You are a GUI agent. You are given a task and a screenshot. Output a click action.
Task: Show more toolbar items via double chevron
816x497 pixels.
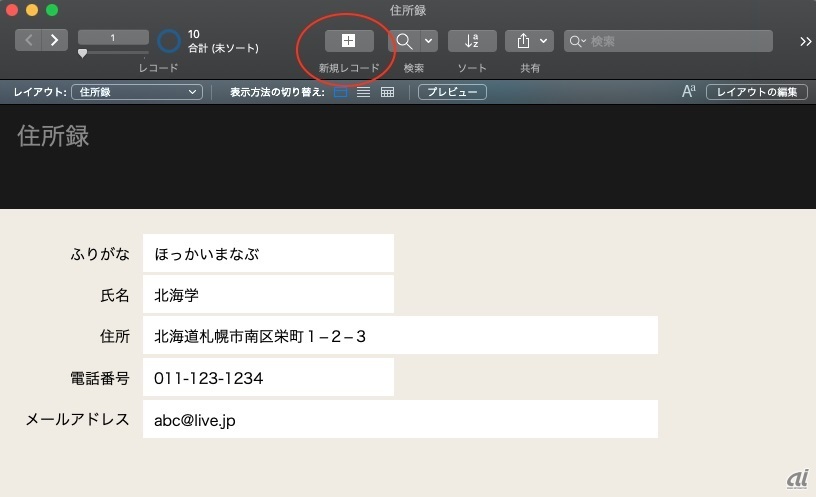(x=805, y=42)
